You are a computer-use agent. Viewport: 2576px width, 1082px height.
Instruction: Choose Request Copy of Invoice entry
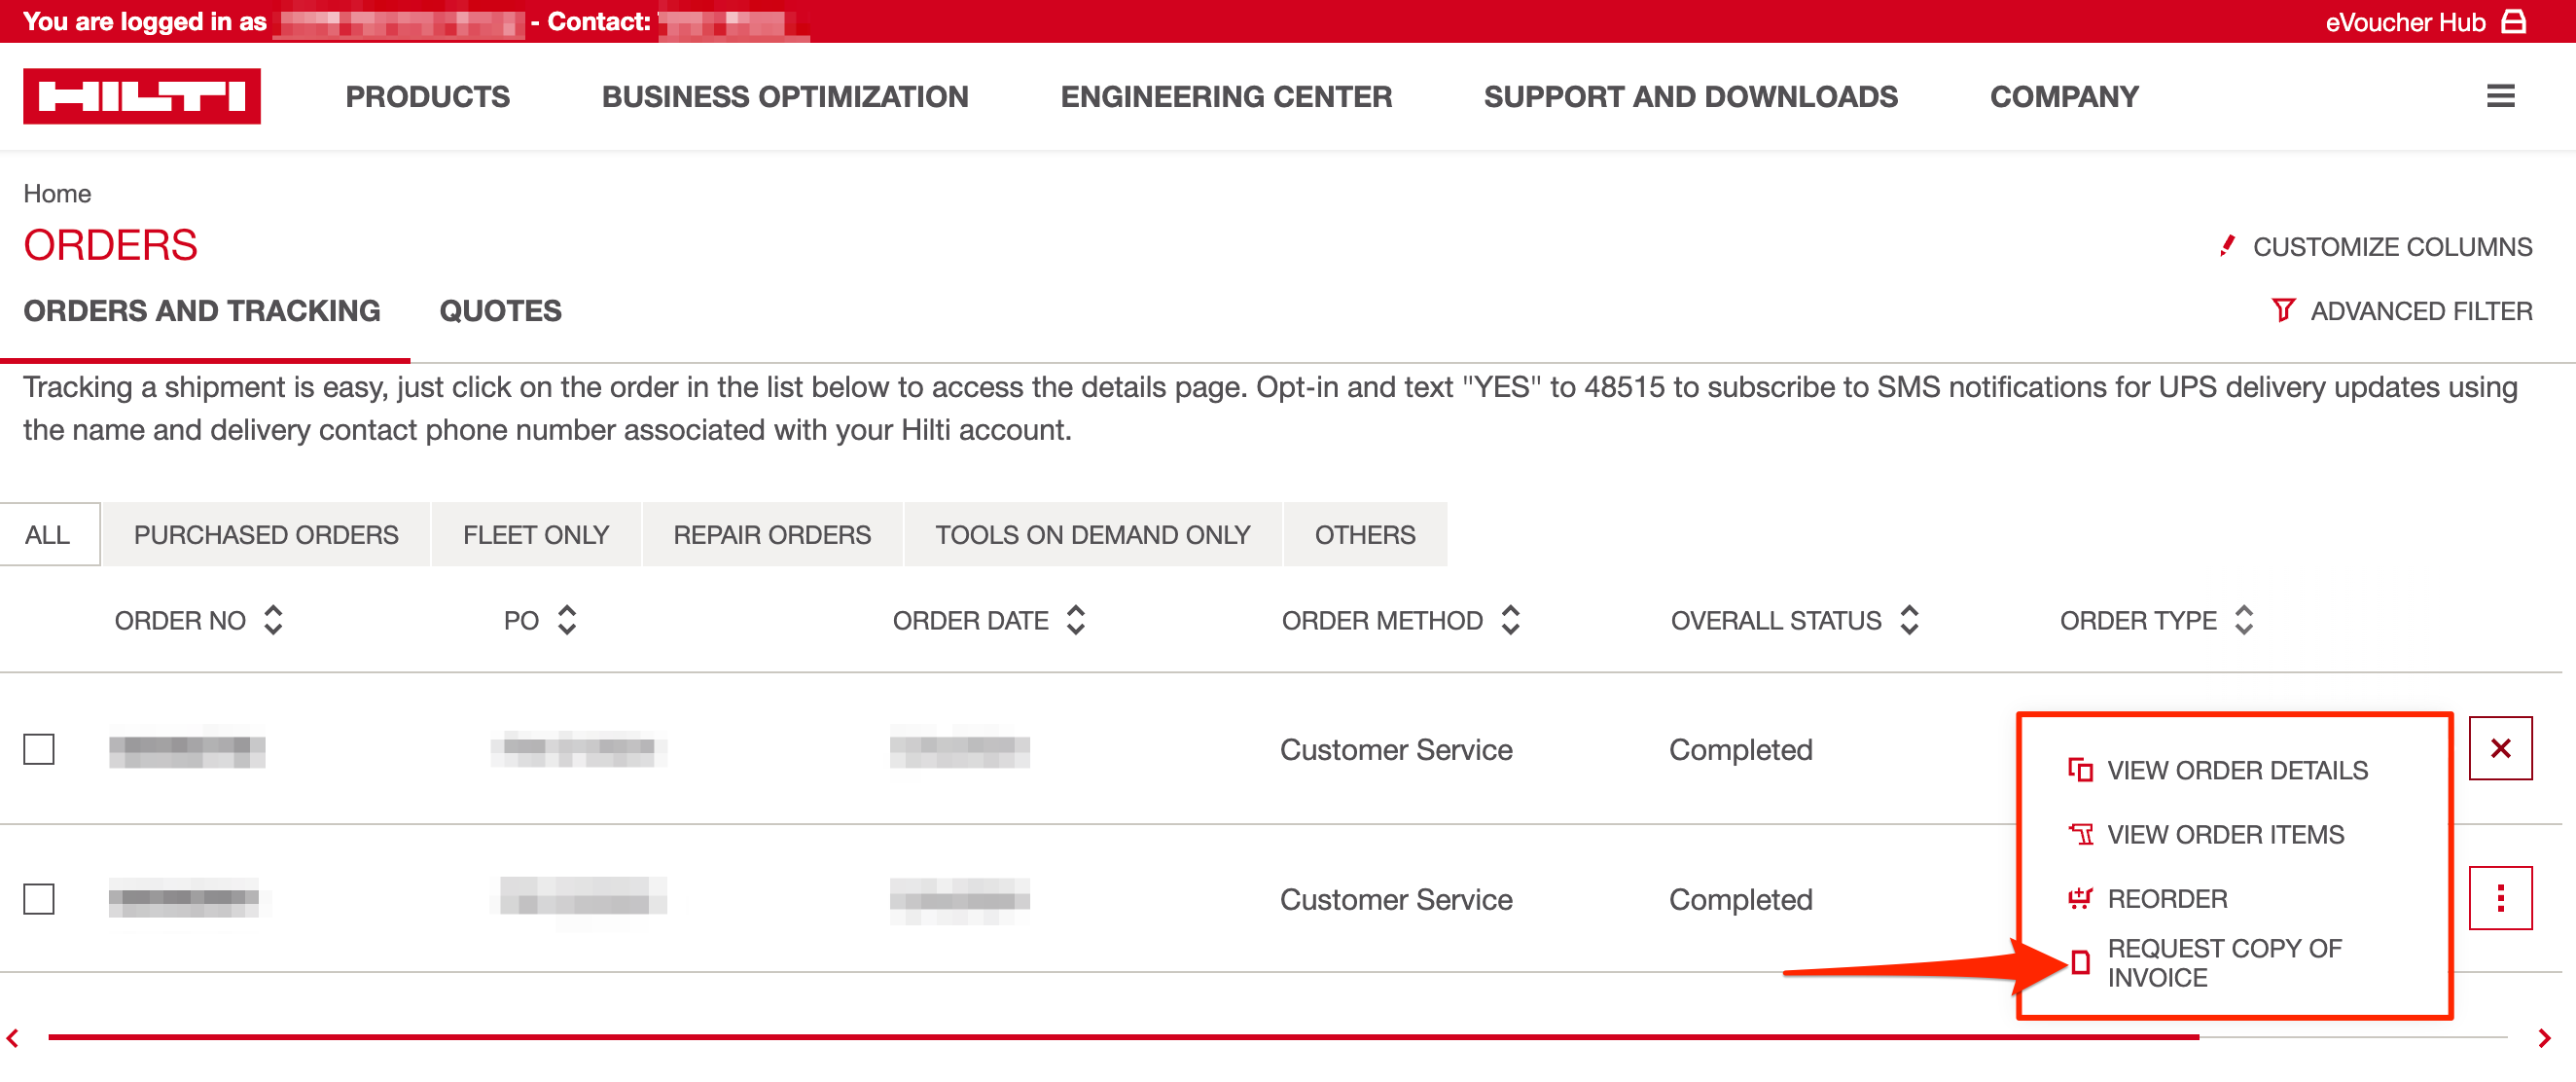(x=2224, y=963)
